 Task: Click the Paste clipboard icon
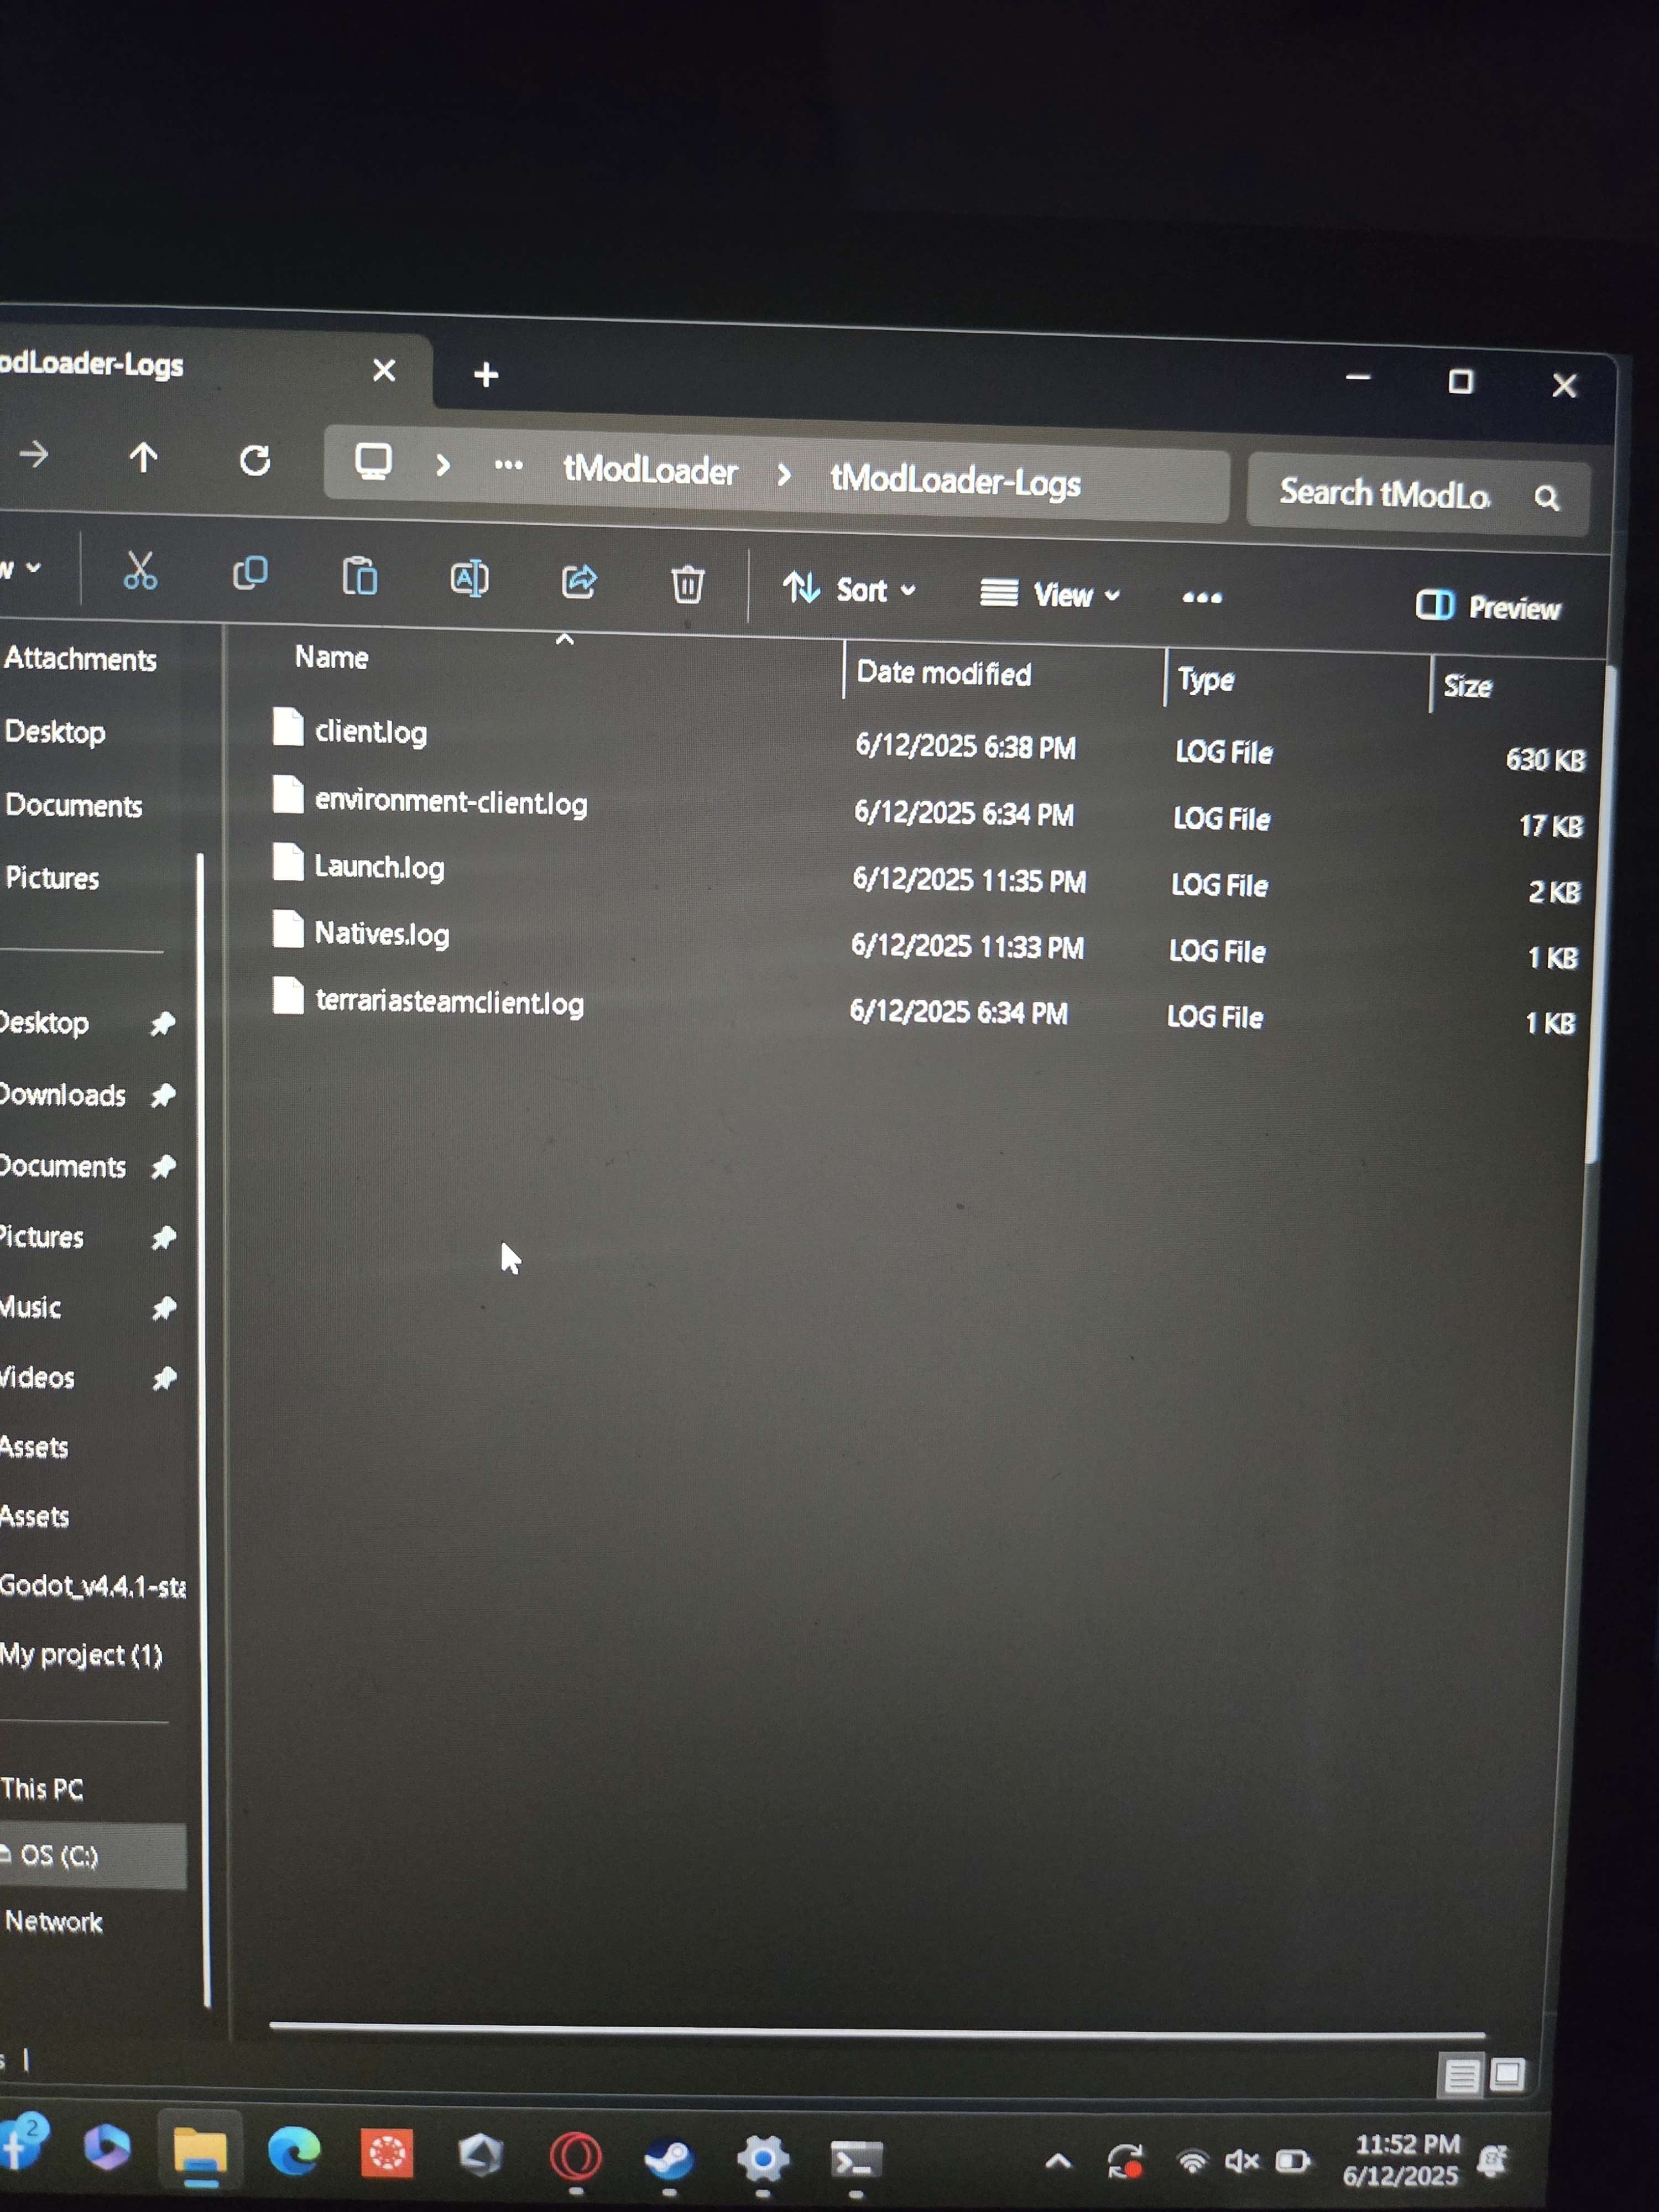[360, 577]
